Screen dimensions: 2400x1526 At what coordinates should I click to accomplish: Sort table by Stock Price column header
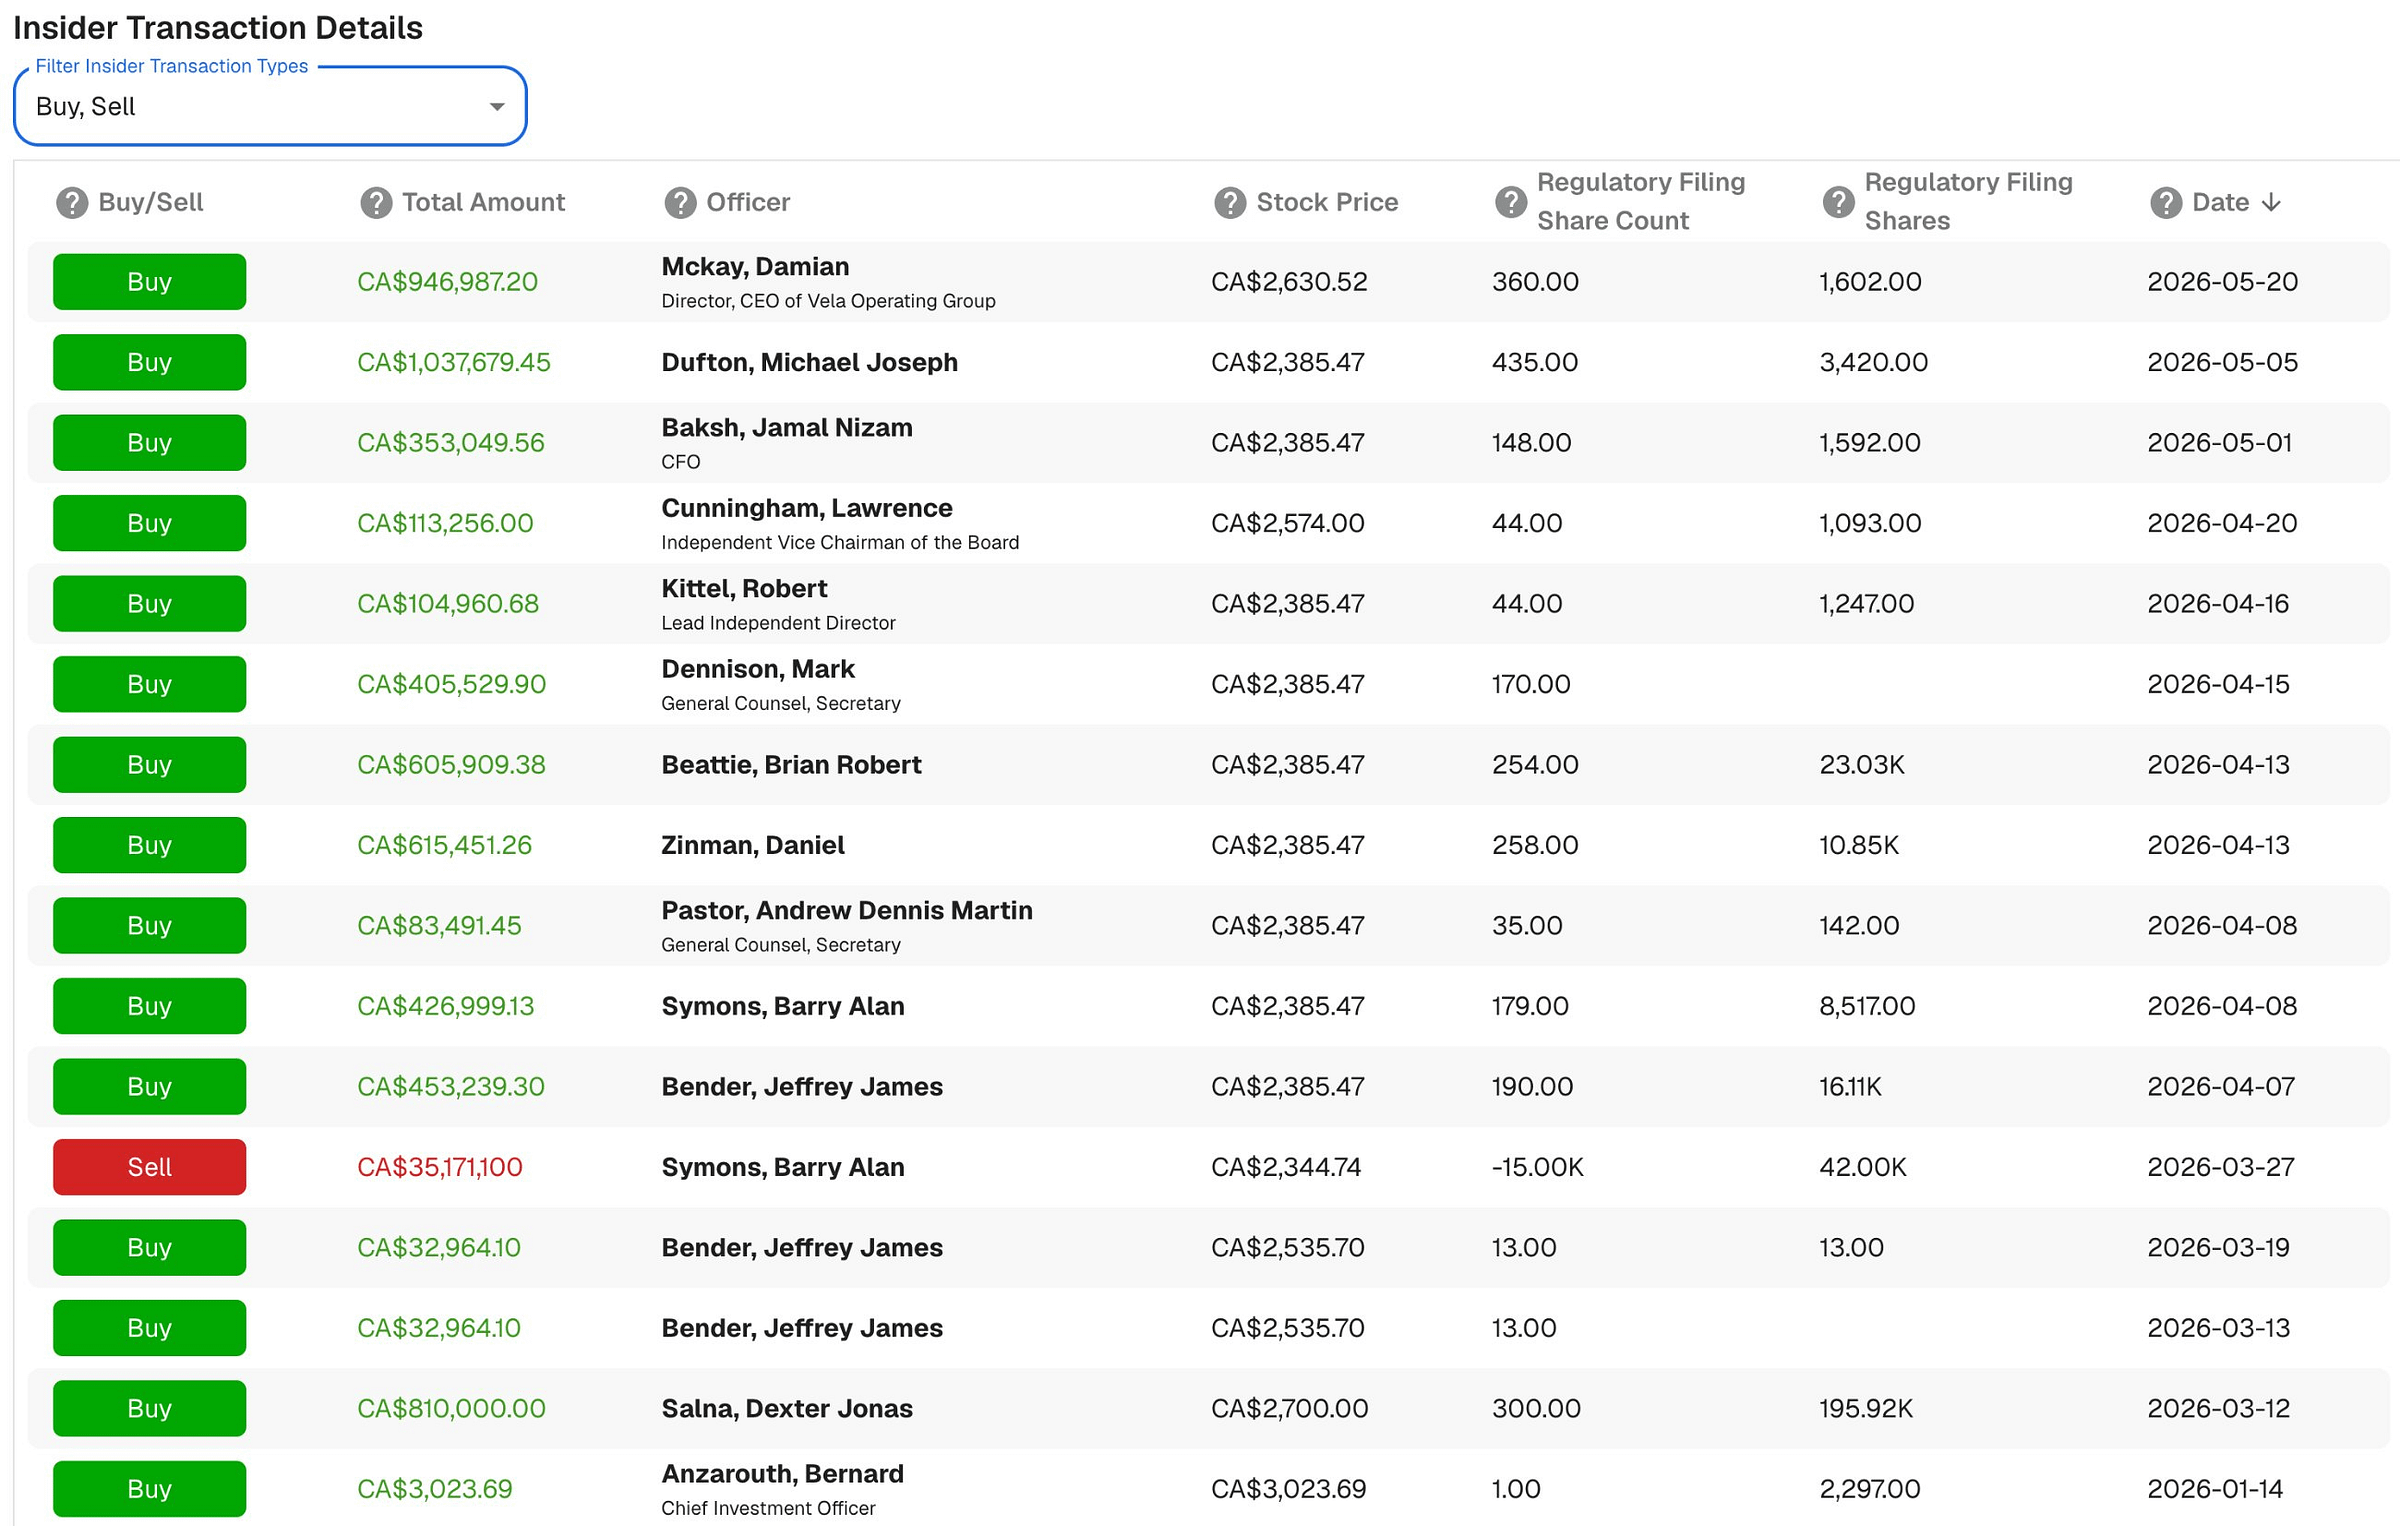pos(1327,203)
